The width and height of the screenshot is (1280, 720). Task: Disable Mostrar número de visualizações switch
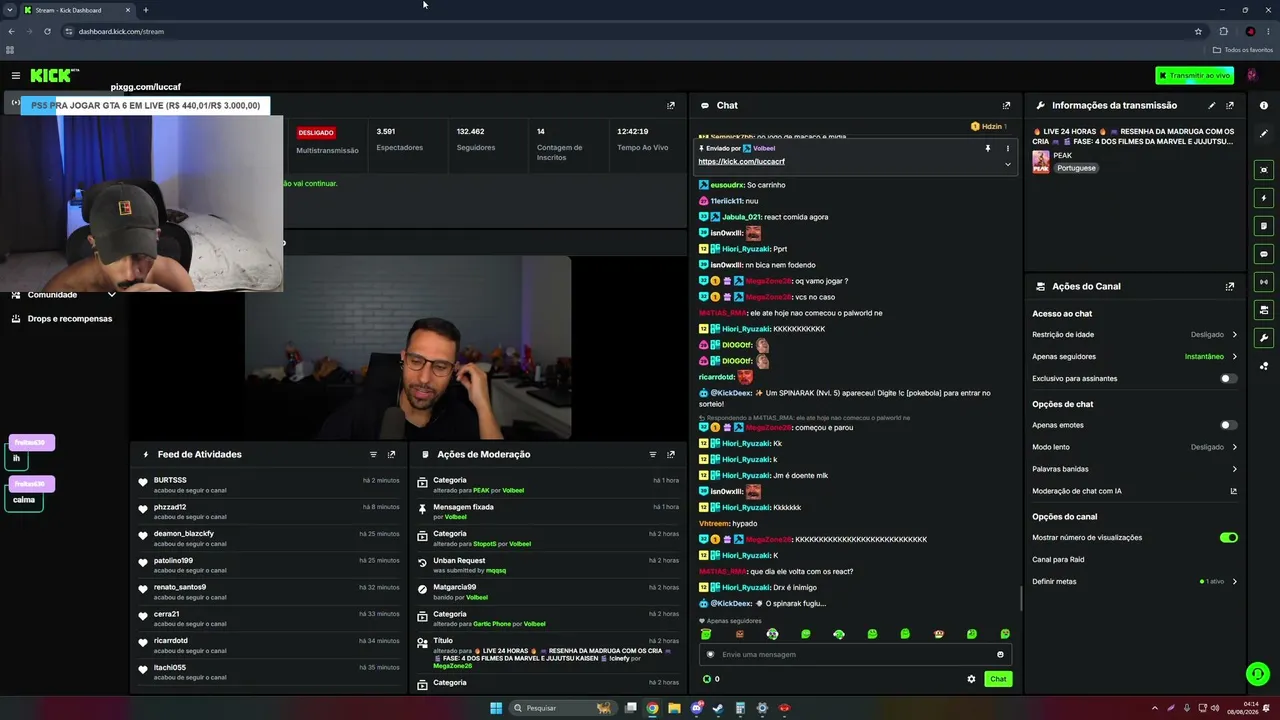[1229, 537]
